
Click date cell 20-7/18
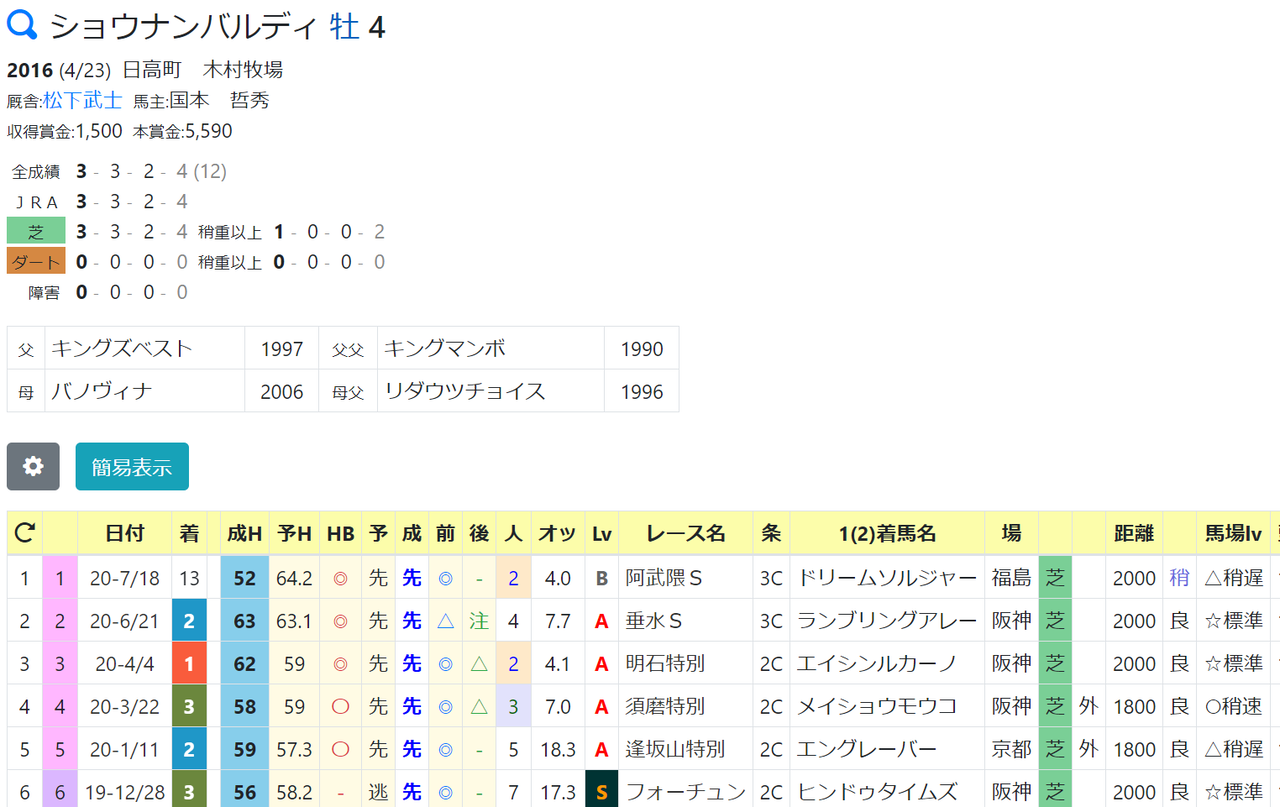[125, 578]
